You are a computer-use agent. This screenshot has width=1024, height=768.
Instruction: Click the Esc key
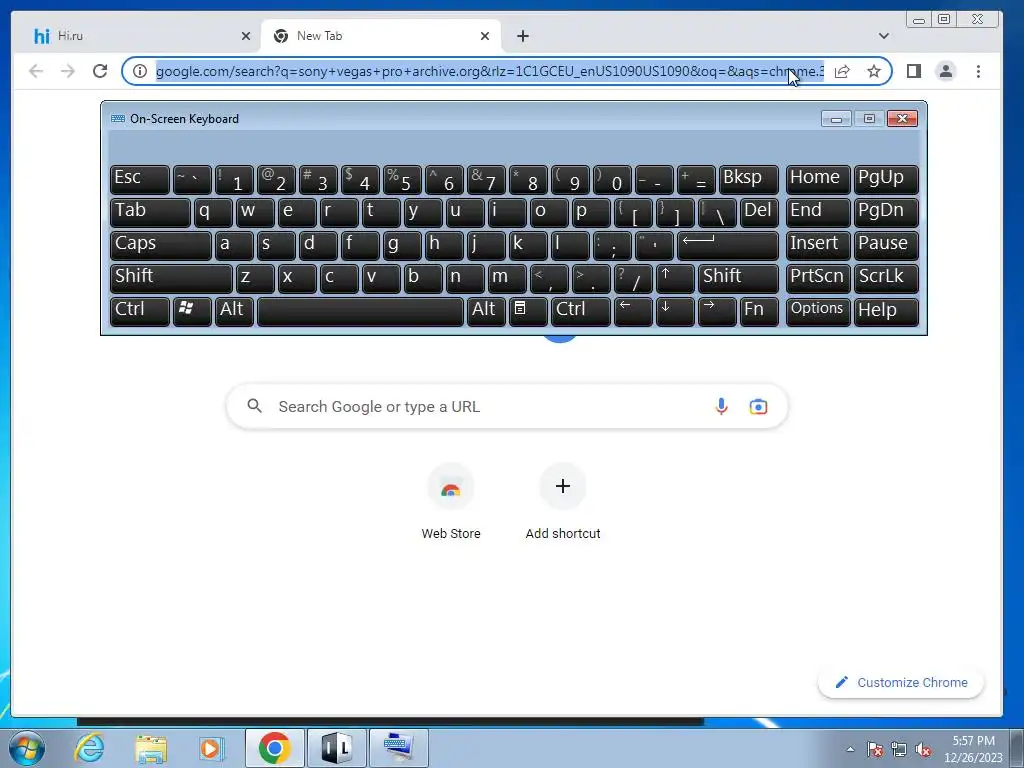[140, 179]
